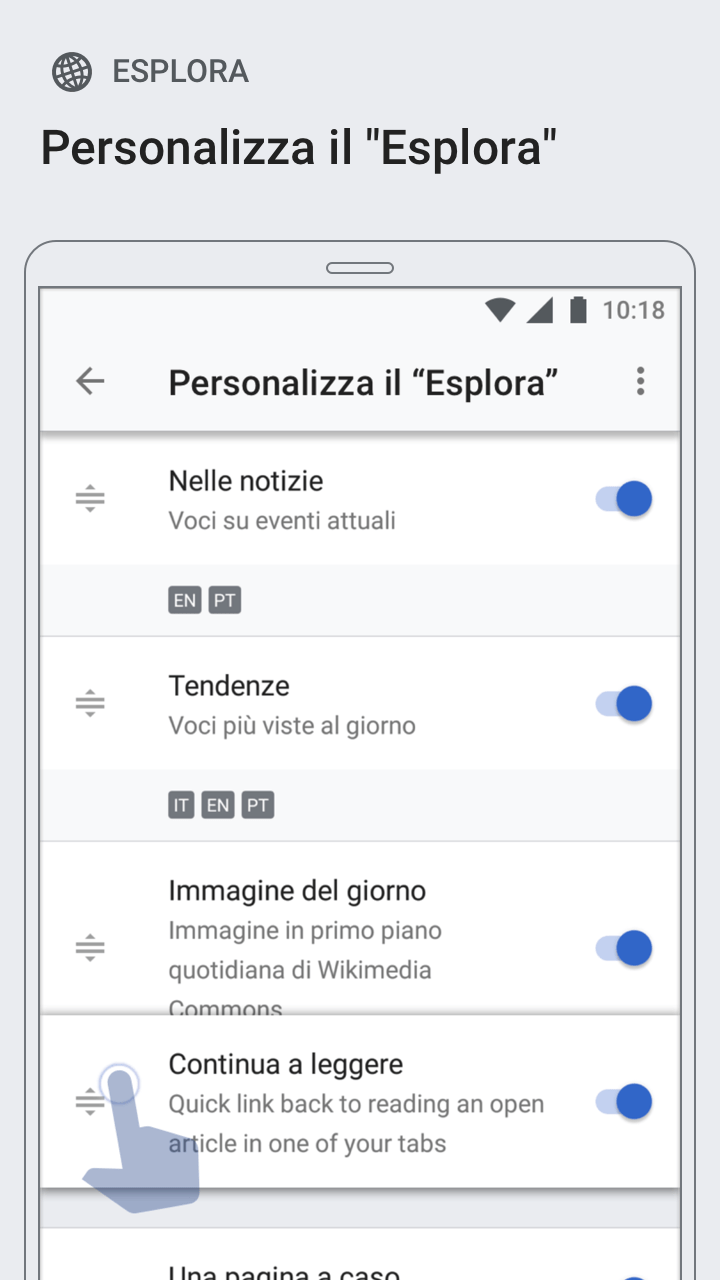Open the three-dot overflow menu
Viewport: 720px width, 1280px height.
pyautogui.click(x=640, y=381)
